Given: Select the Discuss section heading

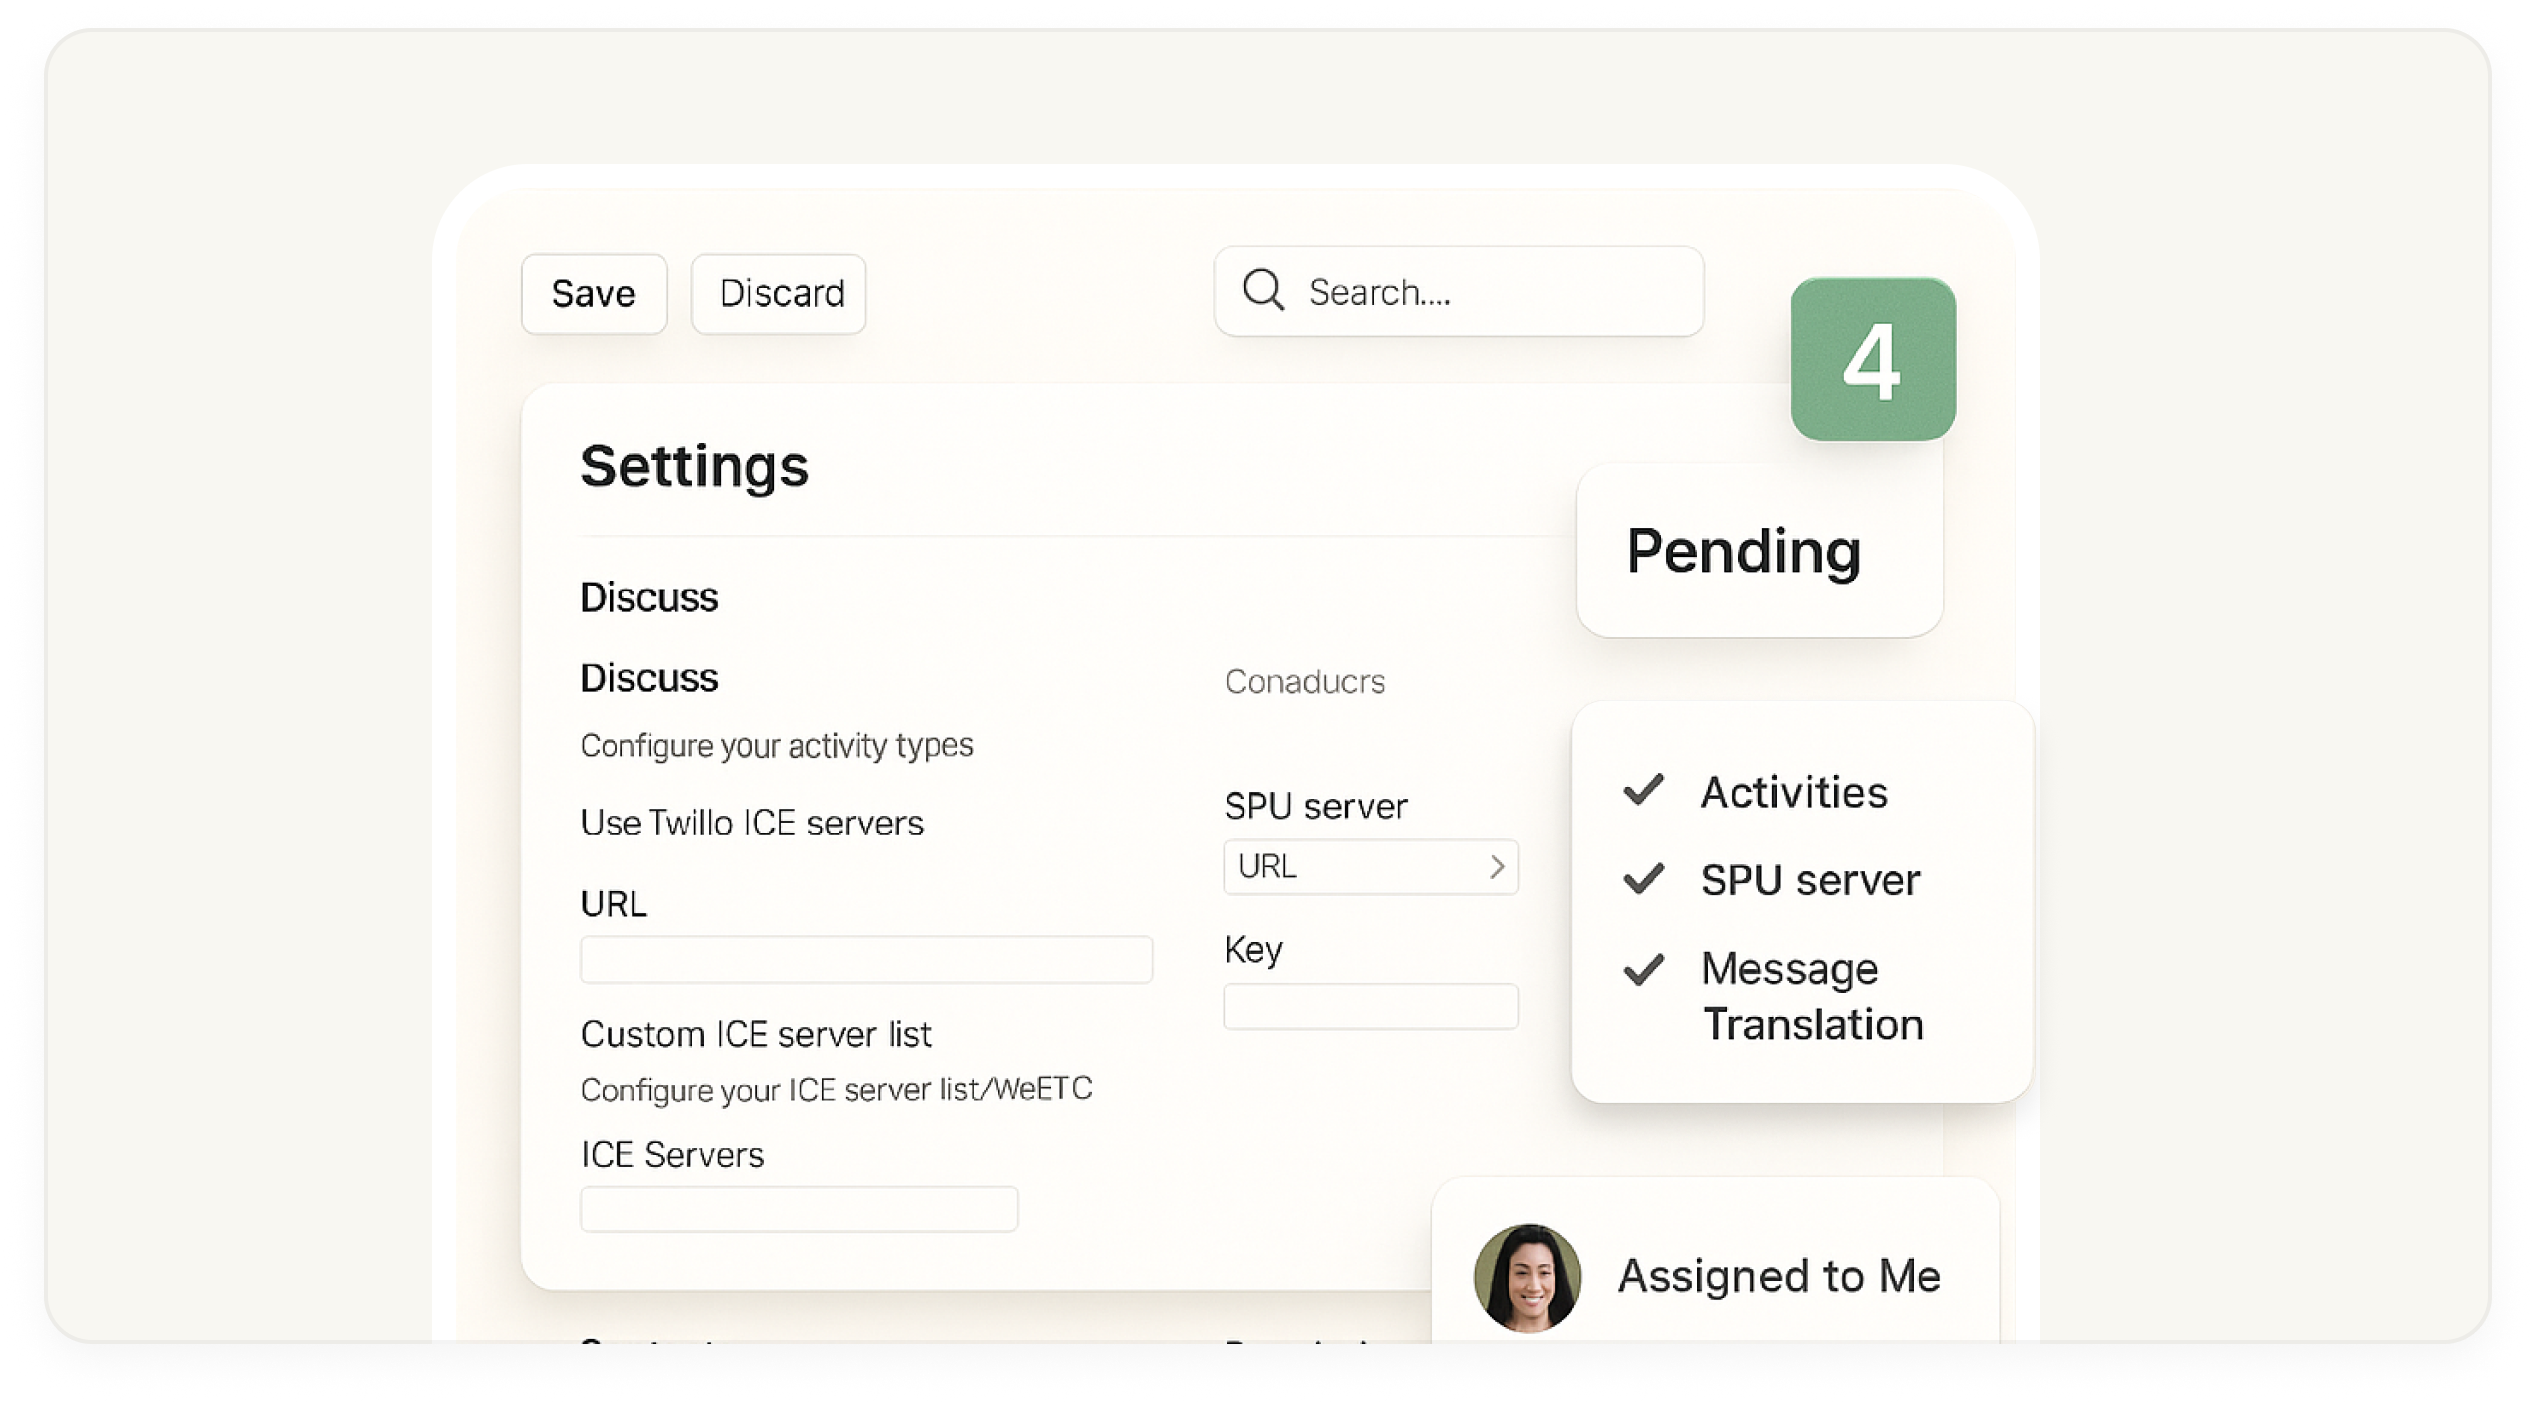Looking at the screenshot, I should point(649,597).
